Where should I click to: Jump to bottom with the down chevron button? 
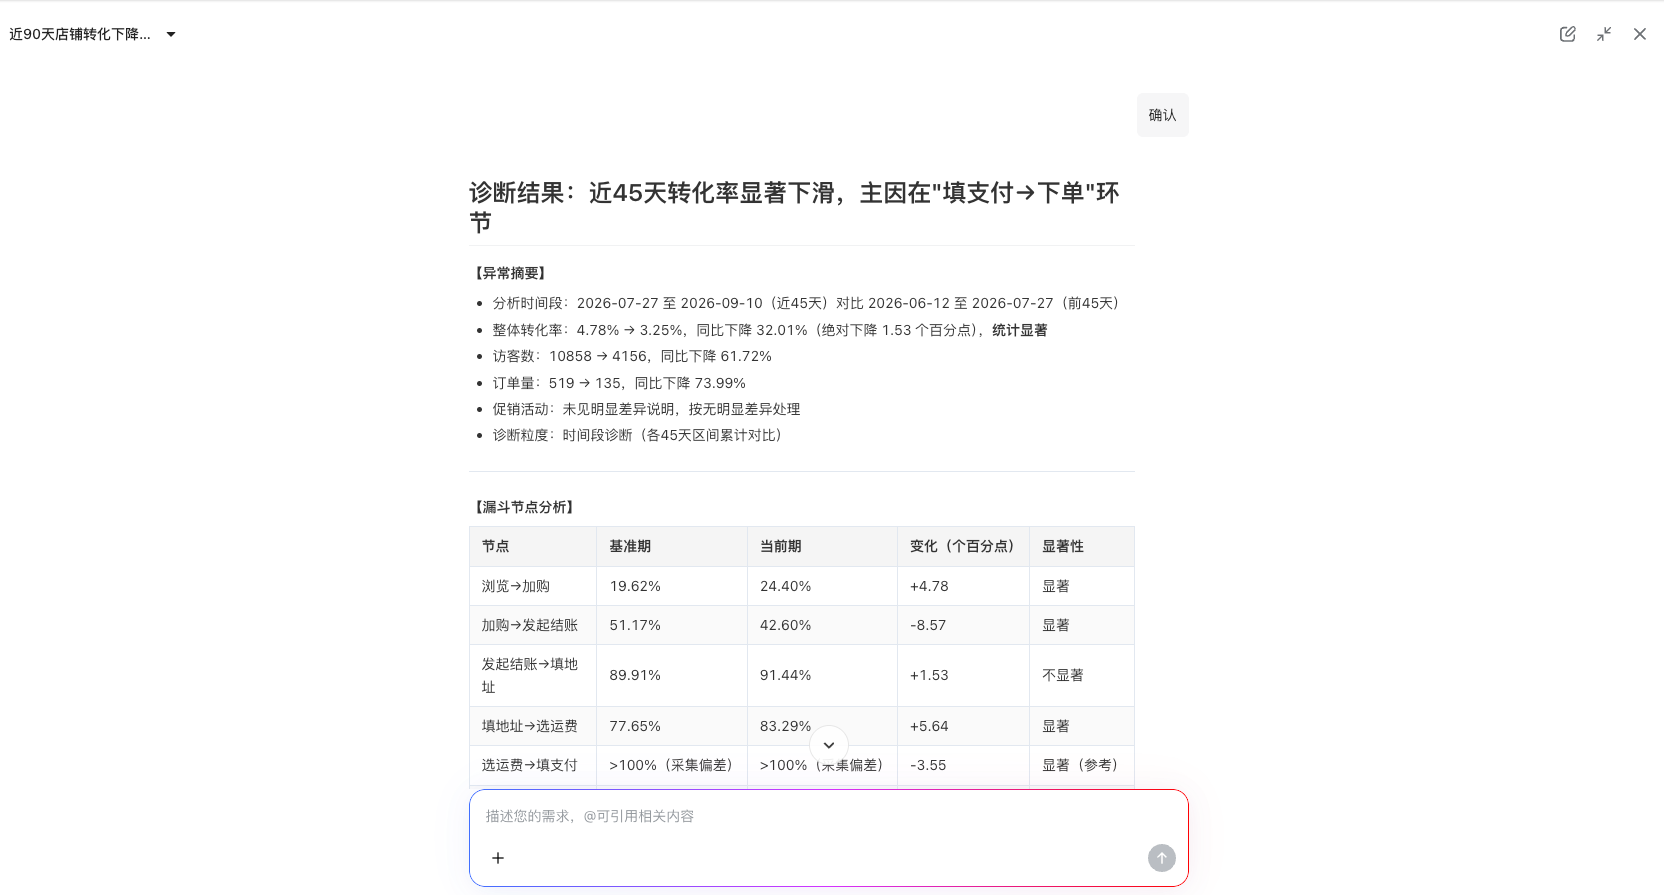click(x=829, y=745)
